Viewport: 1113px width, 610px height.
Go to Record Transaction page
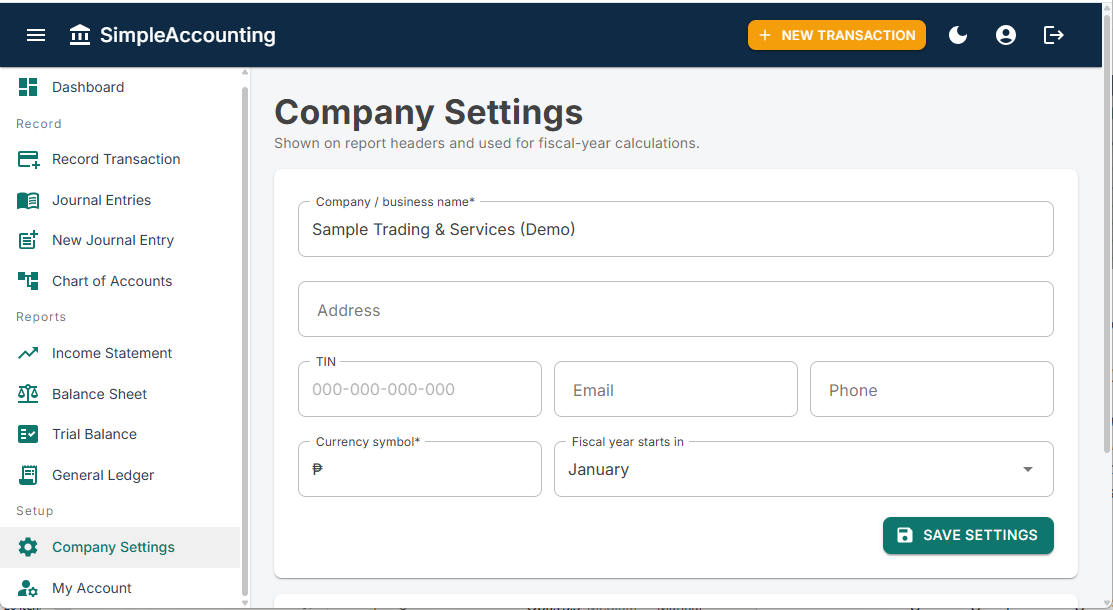pyautogui.click(x=119, y=159)
